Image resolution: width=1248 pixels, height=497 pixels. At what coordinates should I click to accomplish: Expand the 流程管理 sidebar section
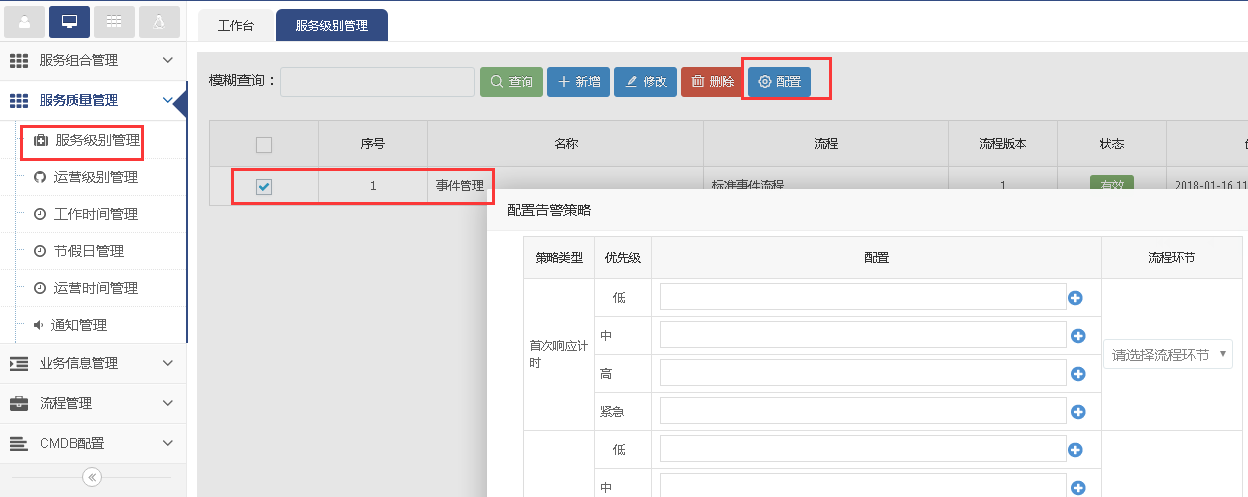(93, 403)
